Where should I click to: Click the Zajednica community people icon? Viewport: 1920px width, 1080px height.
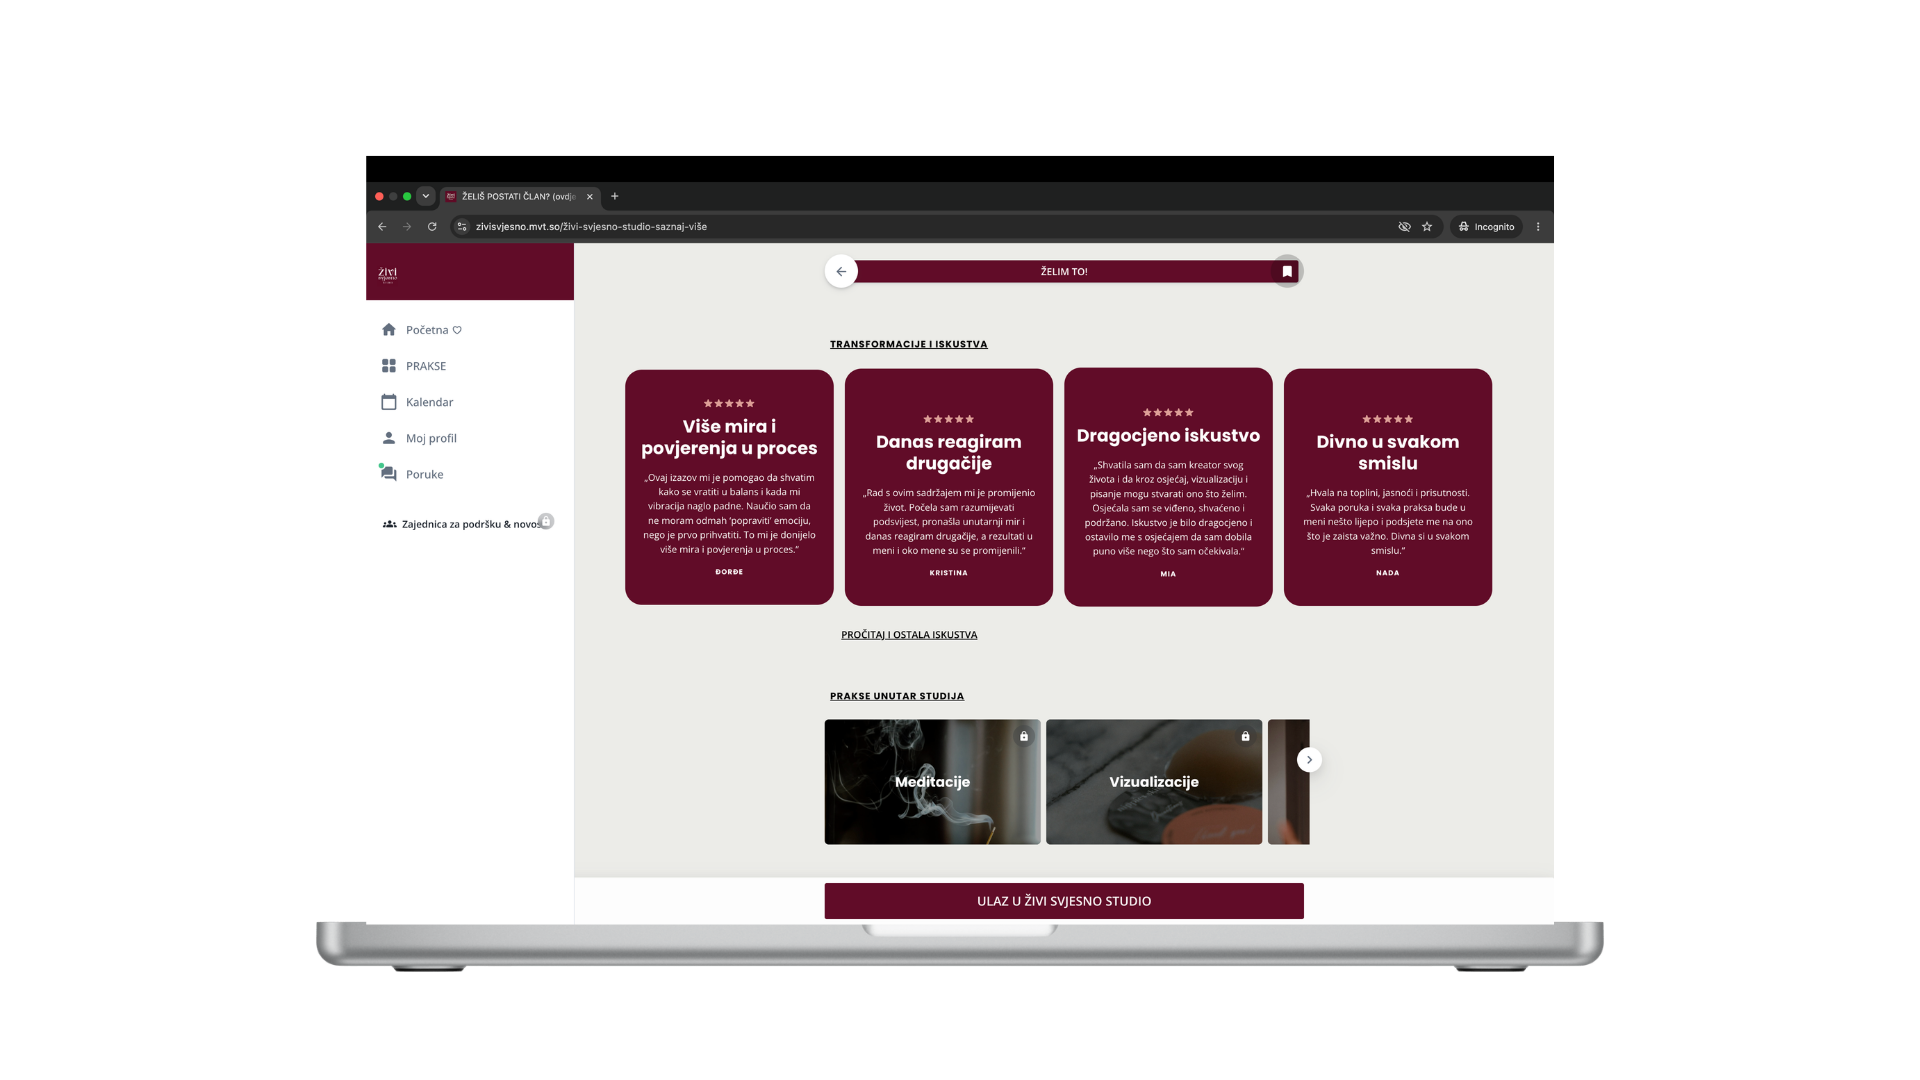click(x=390, y=524)
